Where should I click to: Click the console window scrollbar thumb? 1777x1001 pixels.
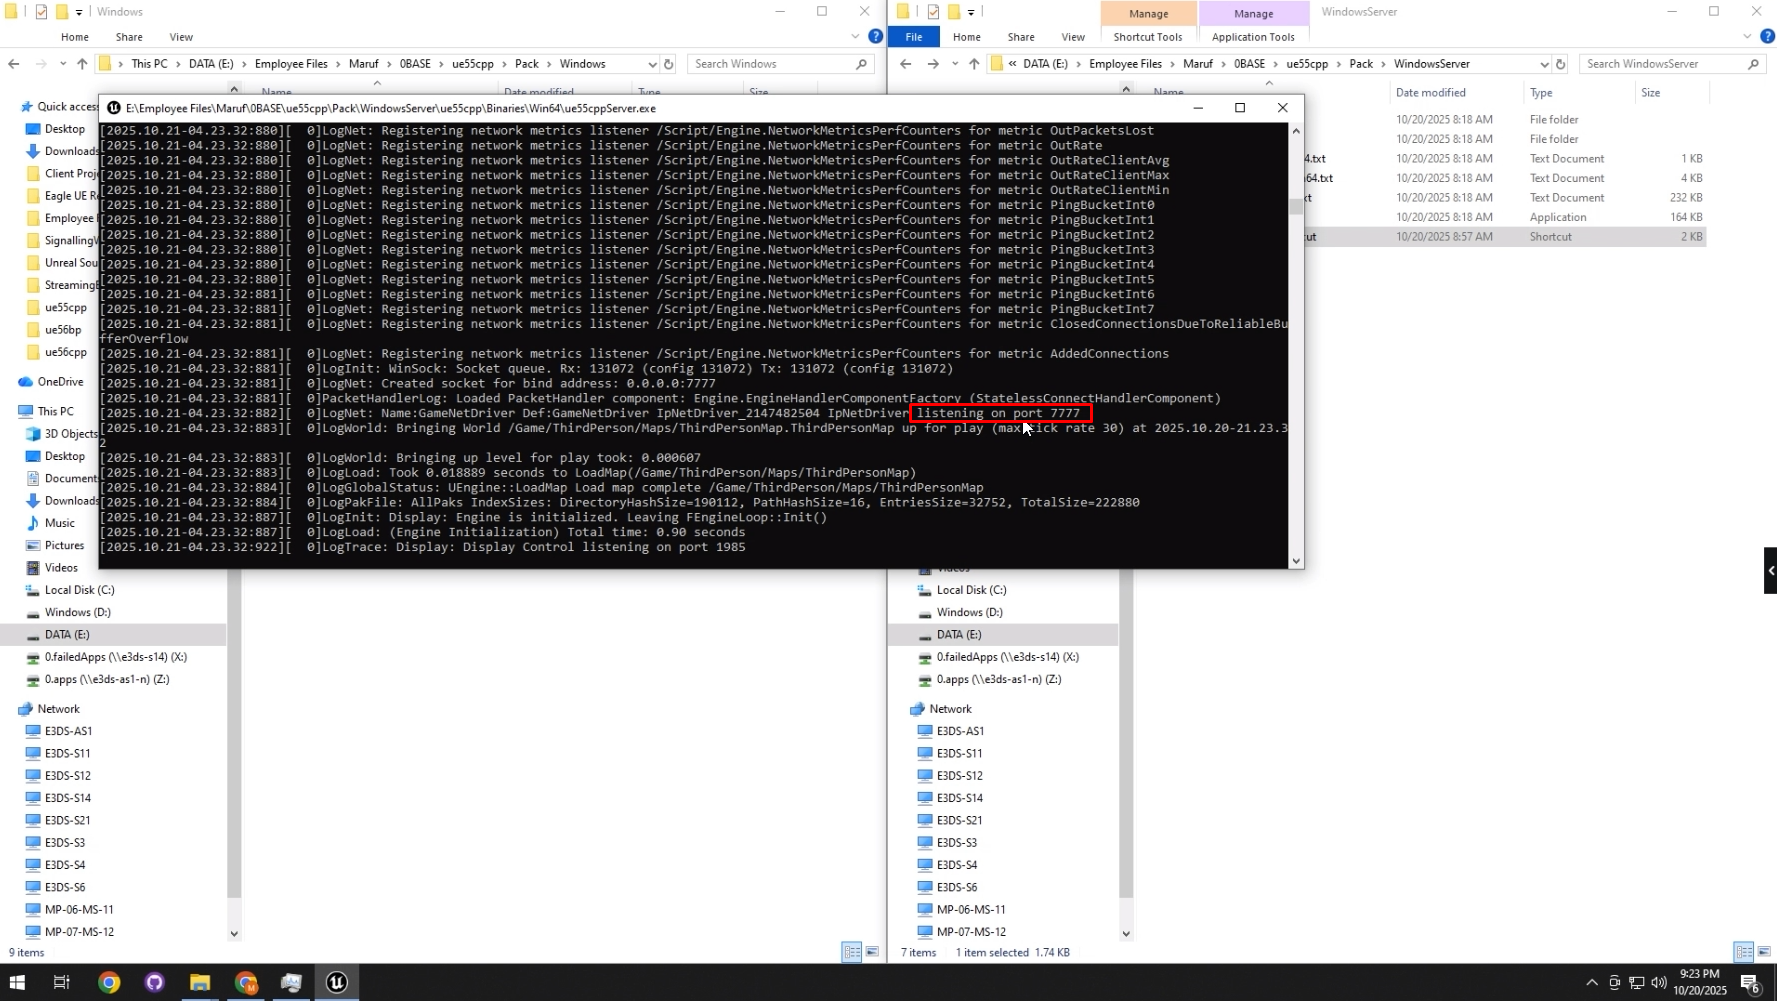pyautogui.click(x=1296, y=206)
